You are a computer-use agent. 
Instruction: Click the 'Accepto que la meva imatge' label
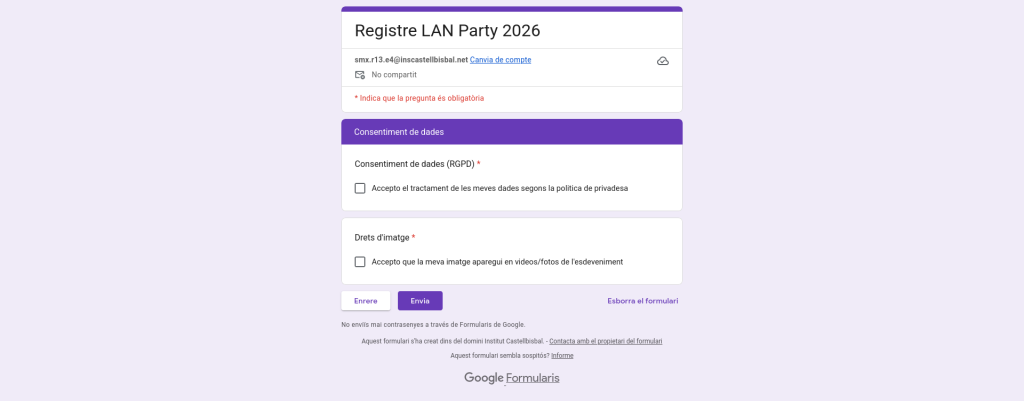(497, 262)
